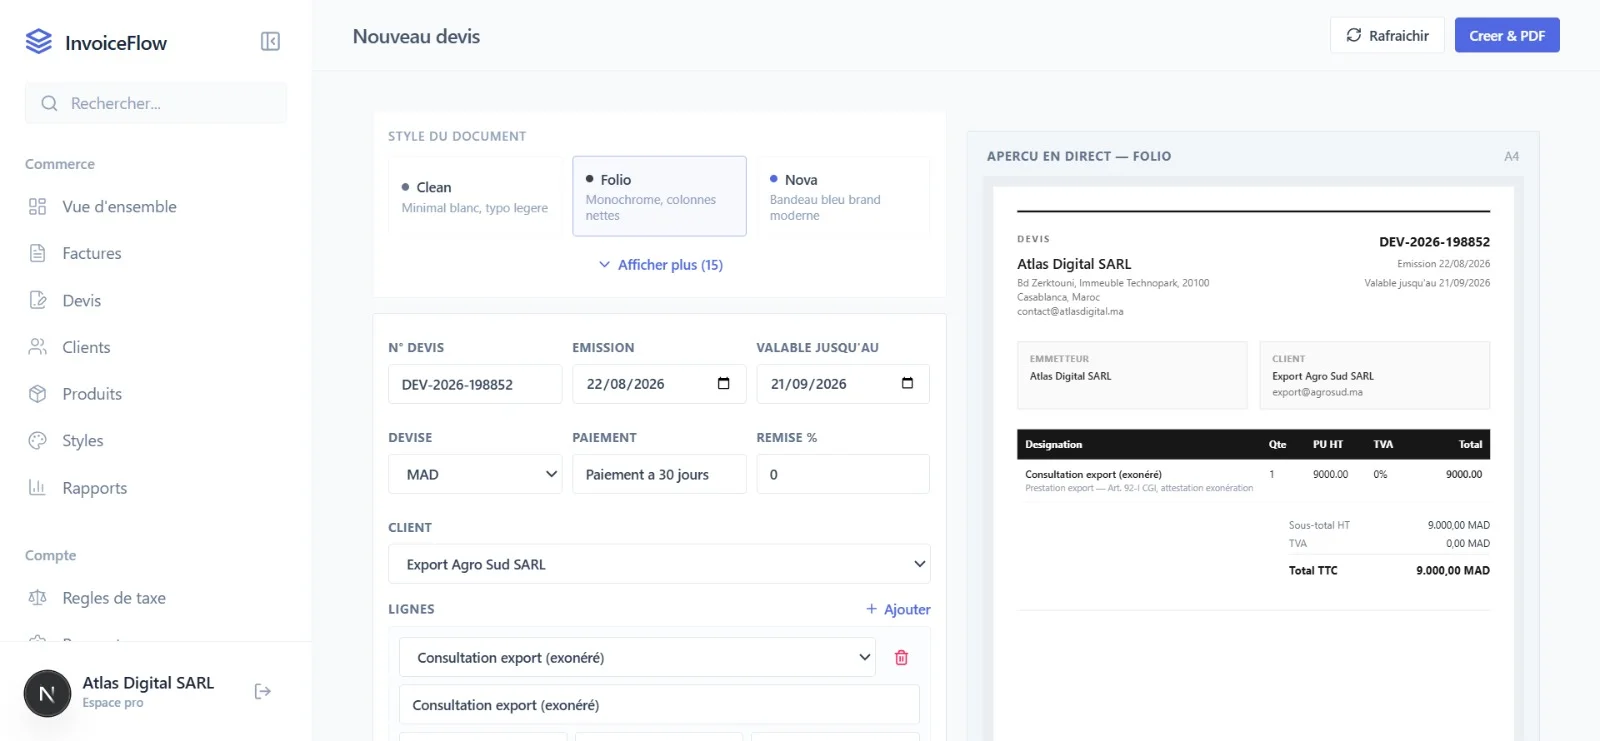Click the Produits box icon
The image size is (1600, 741).
(x=38, y=394)
